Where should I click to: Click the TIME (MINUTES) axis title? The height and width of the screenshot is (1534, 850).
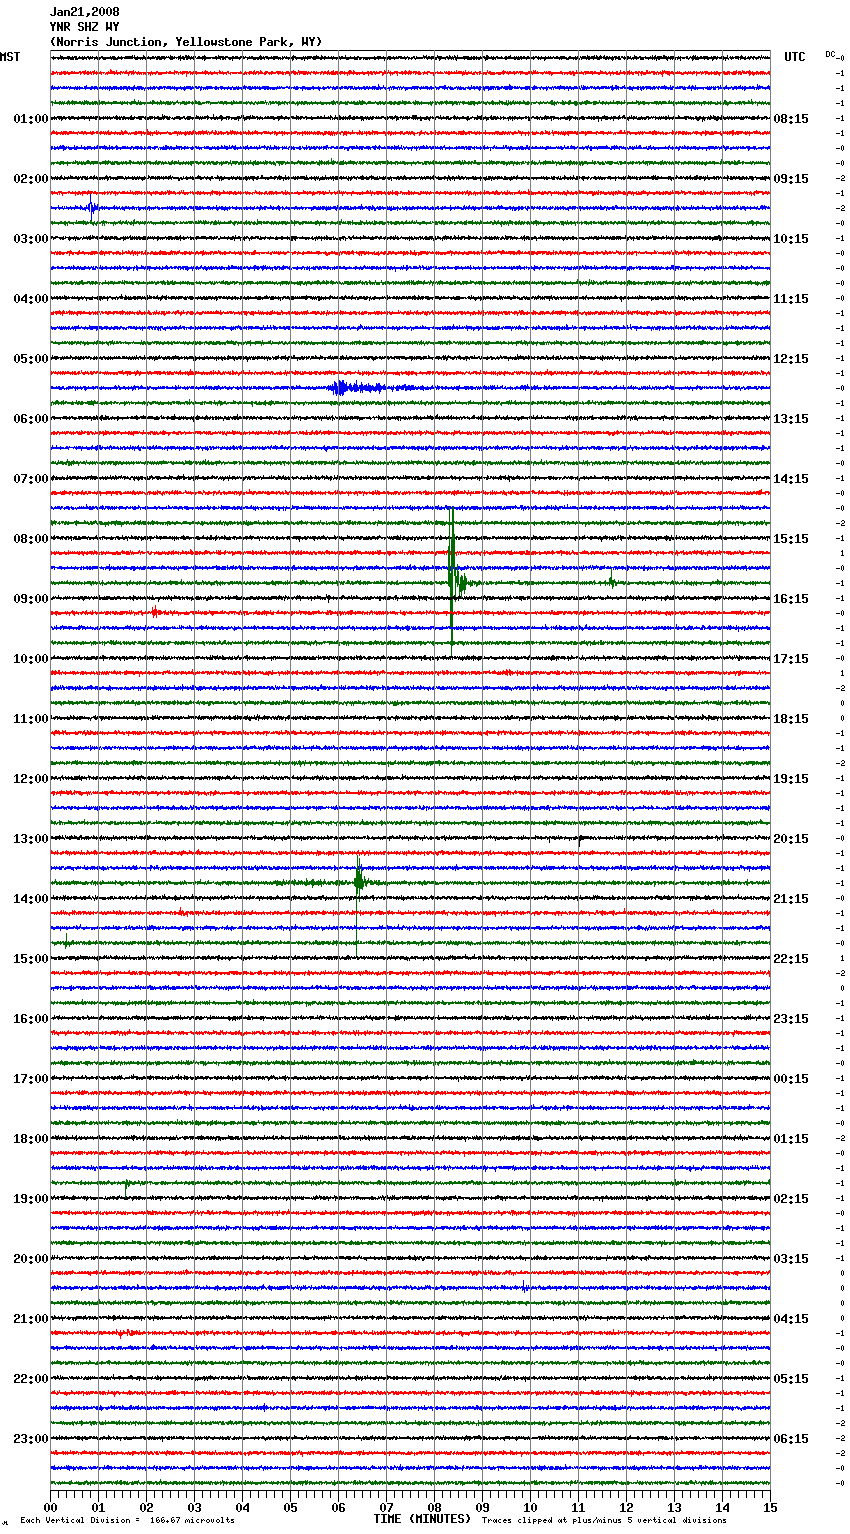pos(422,1519)
